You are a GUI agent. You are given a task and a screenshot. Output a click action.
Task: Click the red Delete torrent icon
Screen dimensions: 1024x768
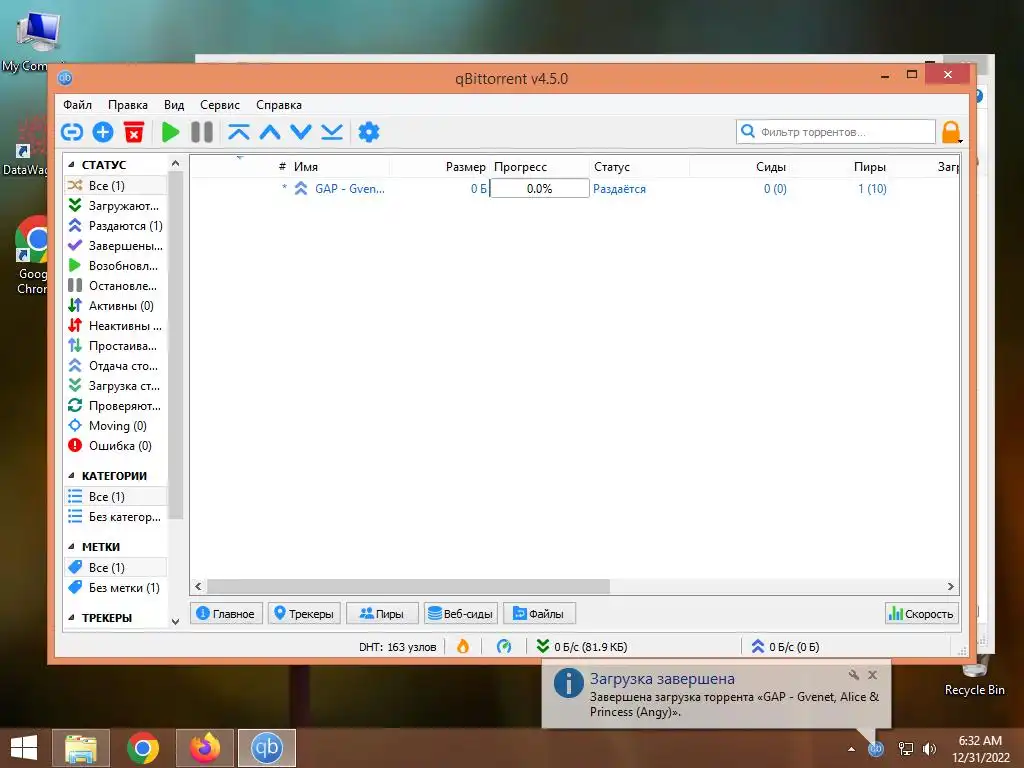(x=134, y=133)
